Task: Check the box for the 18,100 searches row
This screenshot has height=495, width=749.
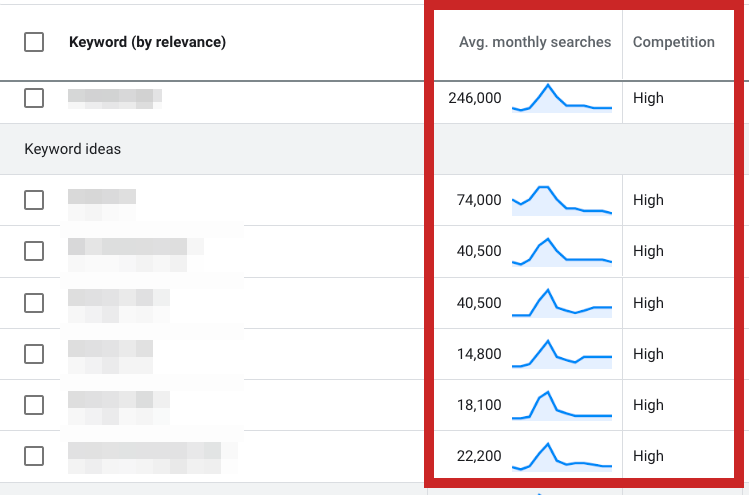Action: 34,405
